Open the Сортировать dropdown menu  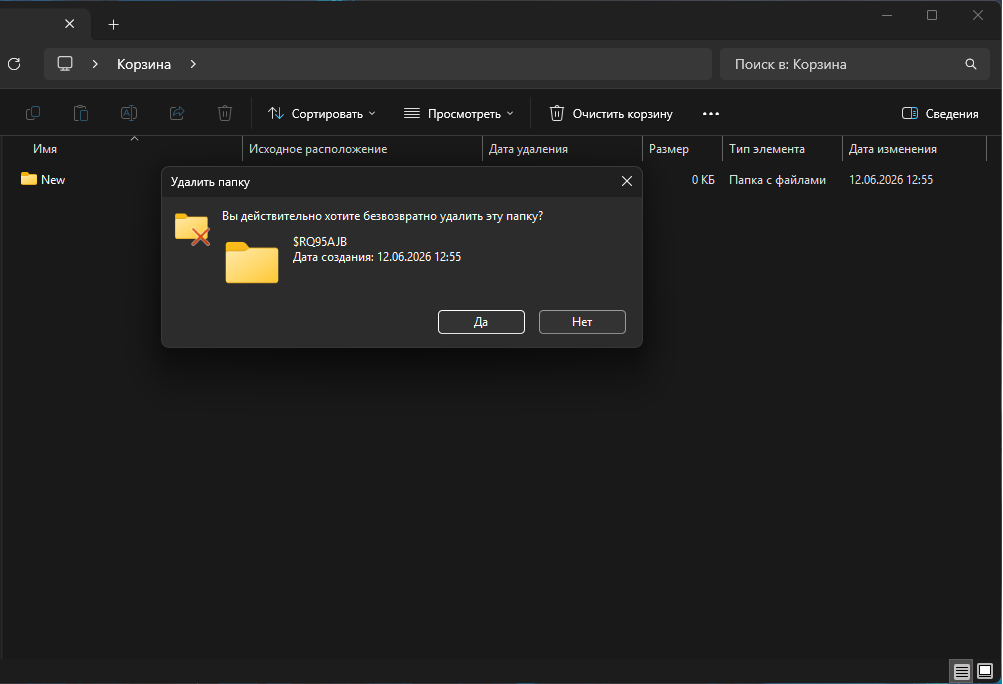tap(322, 113)
